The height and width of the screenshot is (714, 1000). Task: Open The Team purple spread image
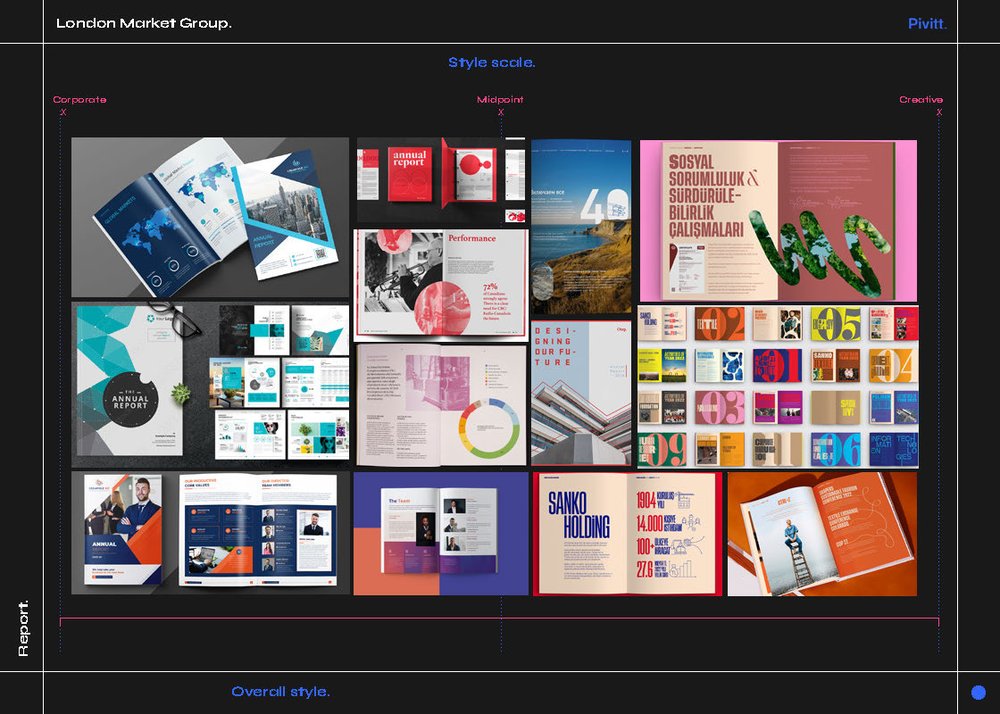[x=441, y=534]
